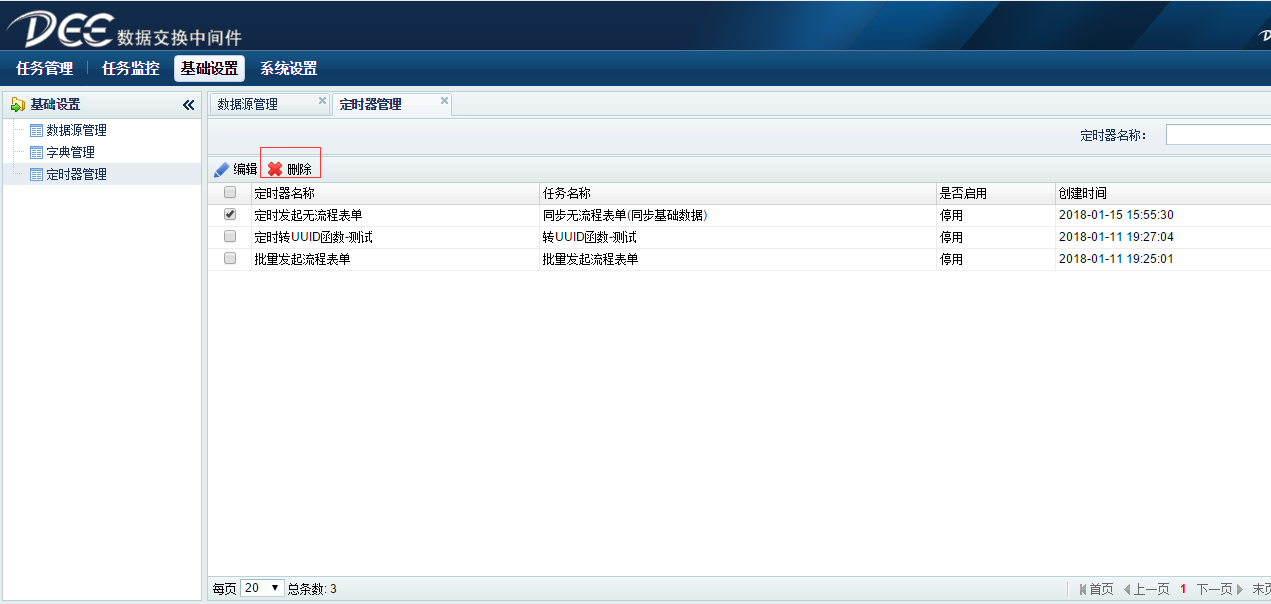Click the date 2018-01-15 15:55:30
1271x604 pixels.
(x=1116, y=215)
